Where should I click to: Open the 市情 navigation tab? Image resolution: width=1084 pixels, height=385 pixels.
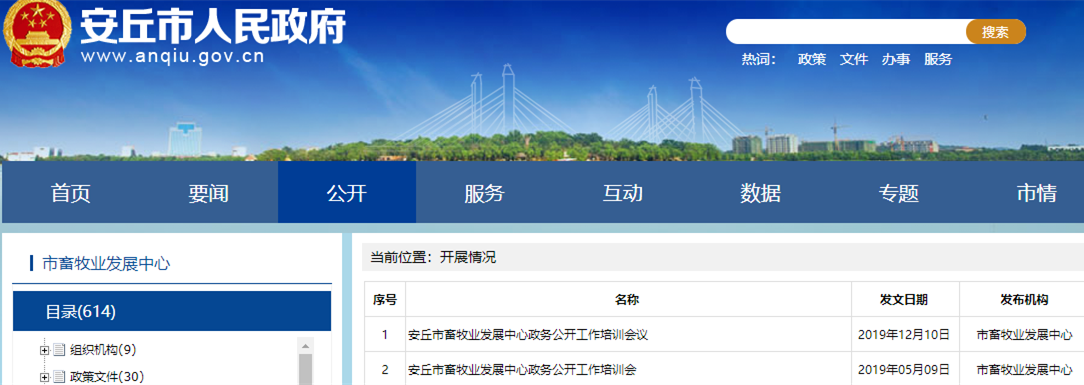[x=1036, y=193]
